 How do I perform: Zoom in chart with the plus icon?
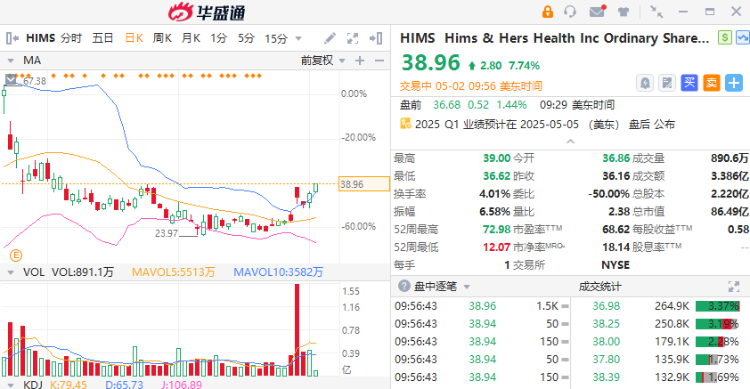click(360, 60)
